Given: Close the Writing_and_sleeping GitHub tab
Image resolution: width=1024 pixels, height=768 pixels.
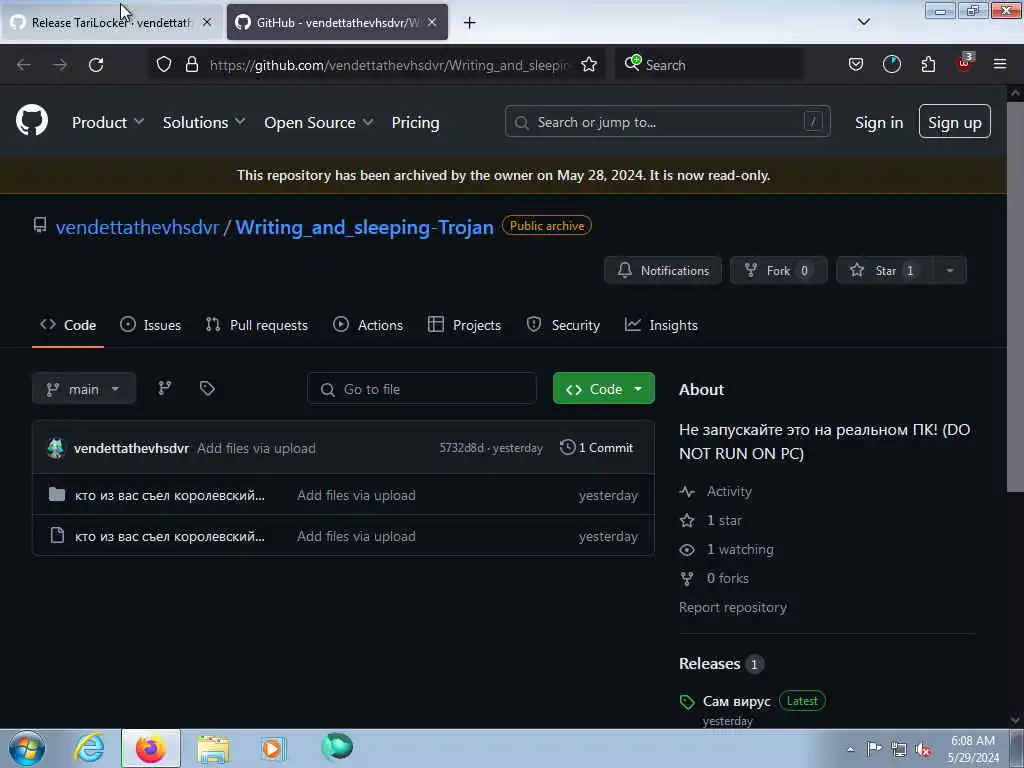Looking at the screenshot, I should point(432,22).
